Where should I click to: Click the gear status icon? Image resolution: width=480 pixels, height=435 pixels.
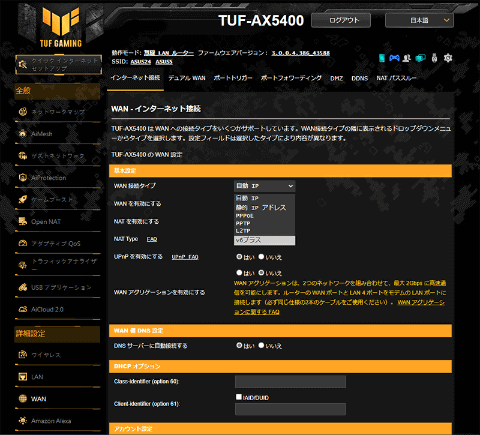(448, 58)
